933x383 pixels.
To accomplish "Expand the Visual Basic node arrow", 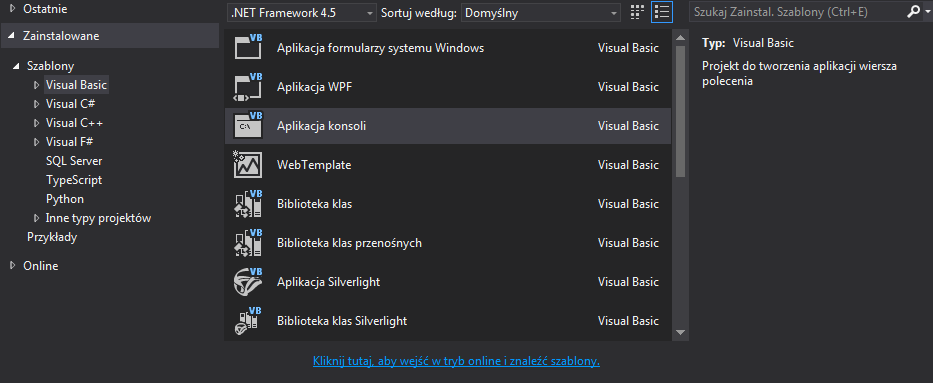I will (x=36, y=85).
